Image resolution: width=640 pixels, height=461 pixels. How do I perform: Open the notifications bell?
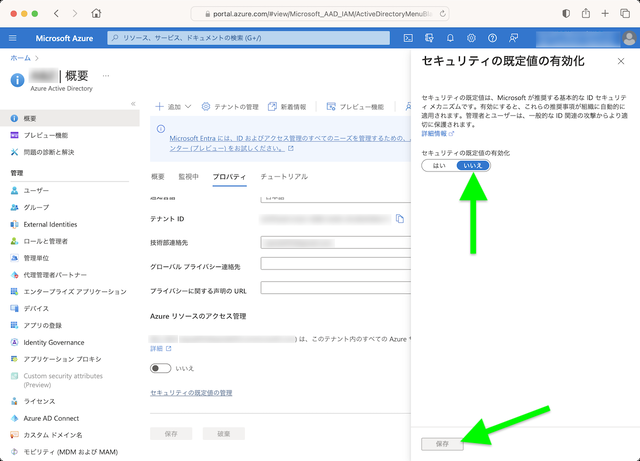click(x=450, y=38)
